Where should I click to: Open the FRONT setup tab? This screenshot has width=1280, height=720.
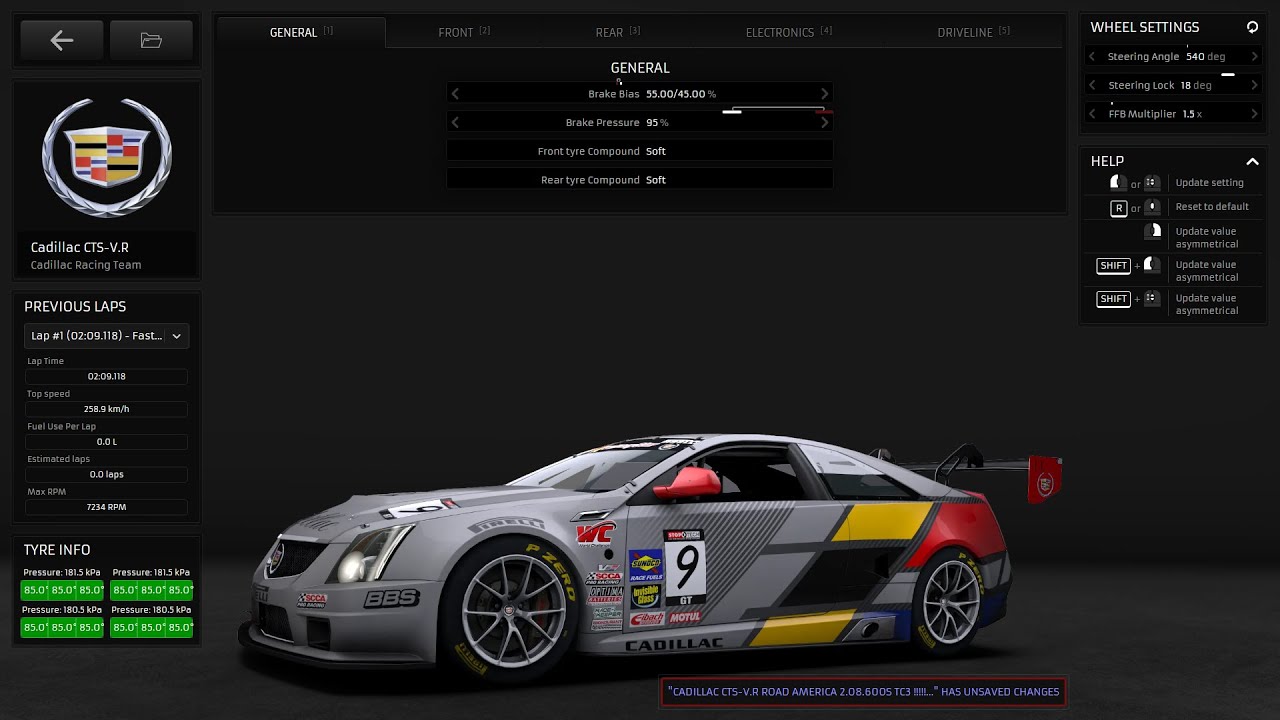(x=464, y=32)
